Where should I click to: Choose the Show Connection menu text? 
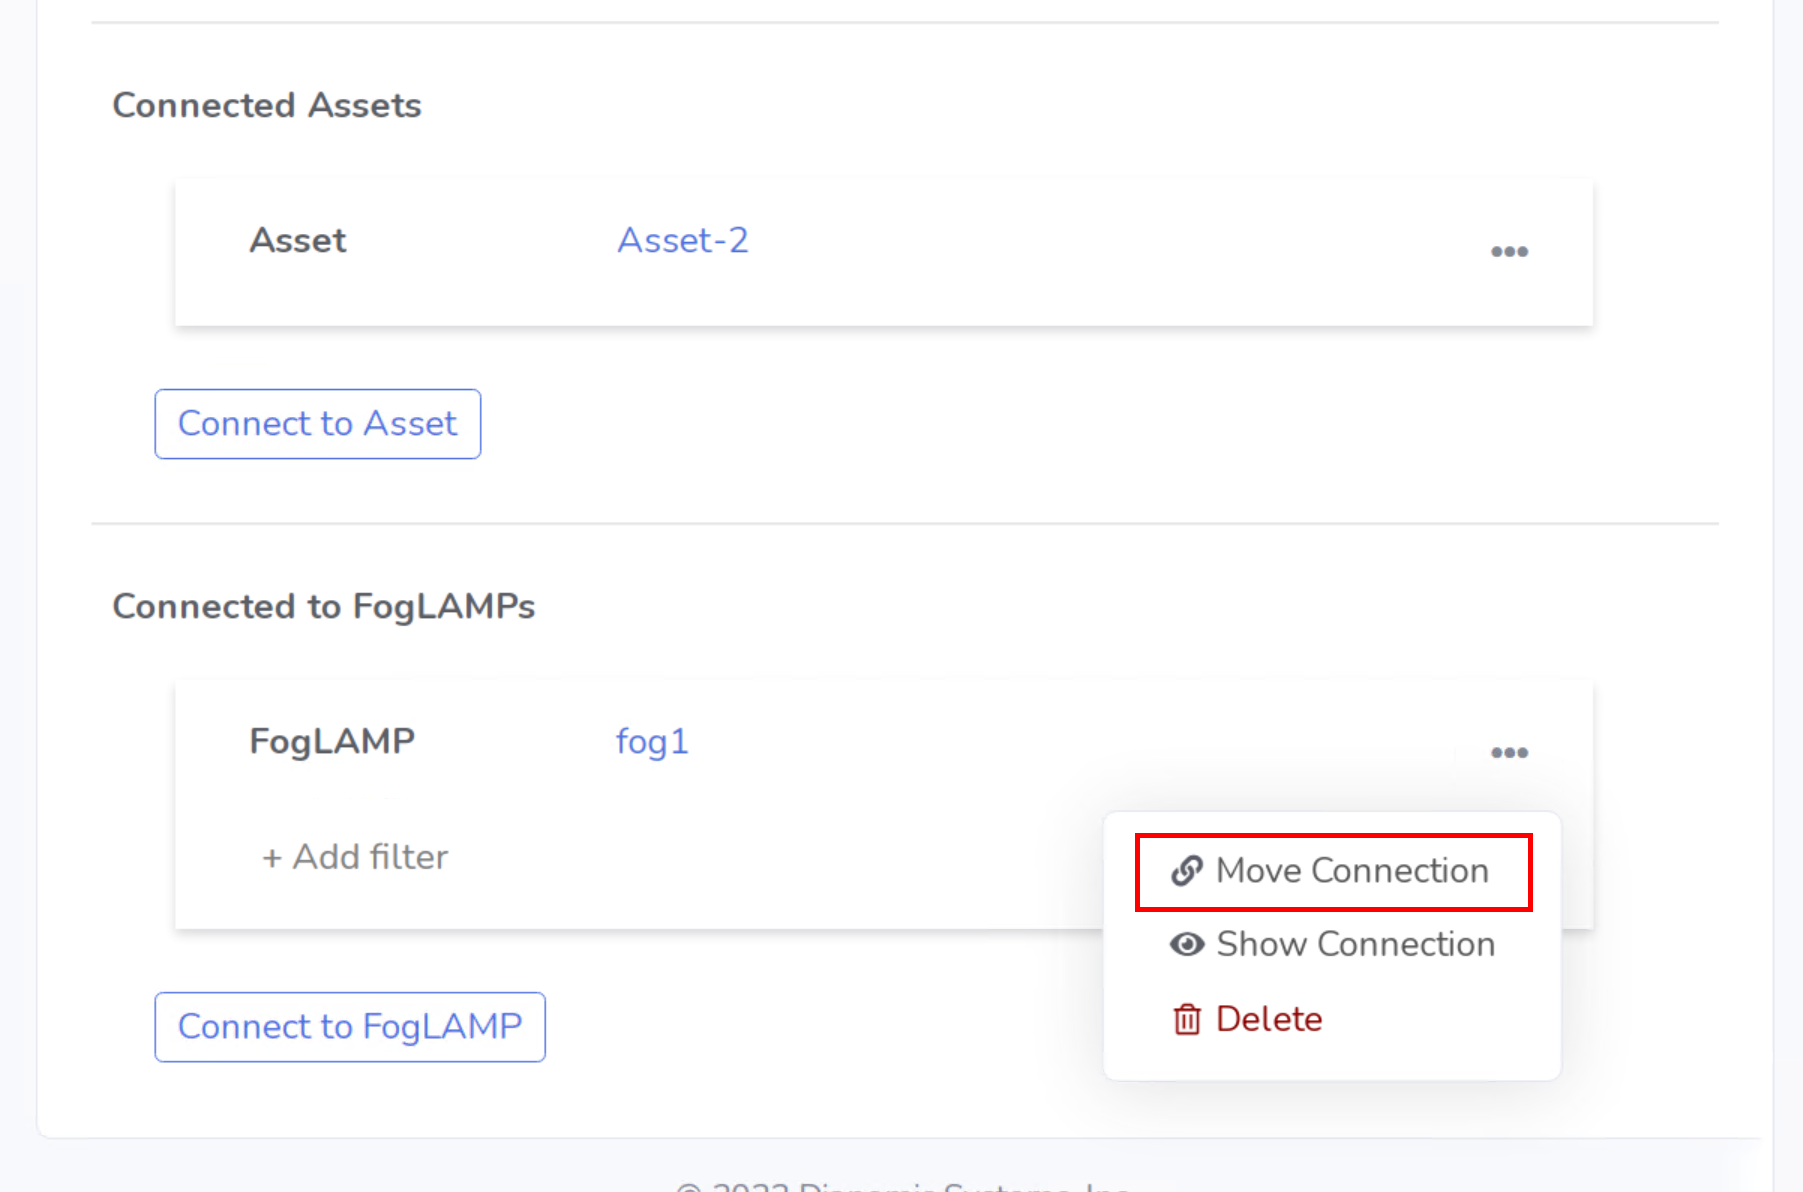(x=1355, y=944)
